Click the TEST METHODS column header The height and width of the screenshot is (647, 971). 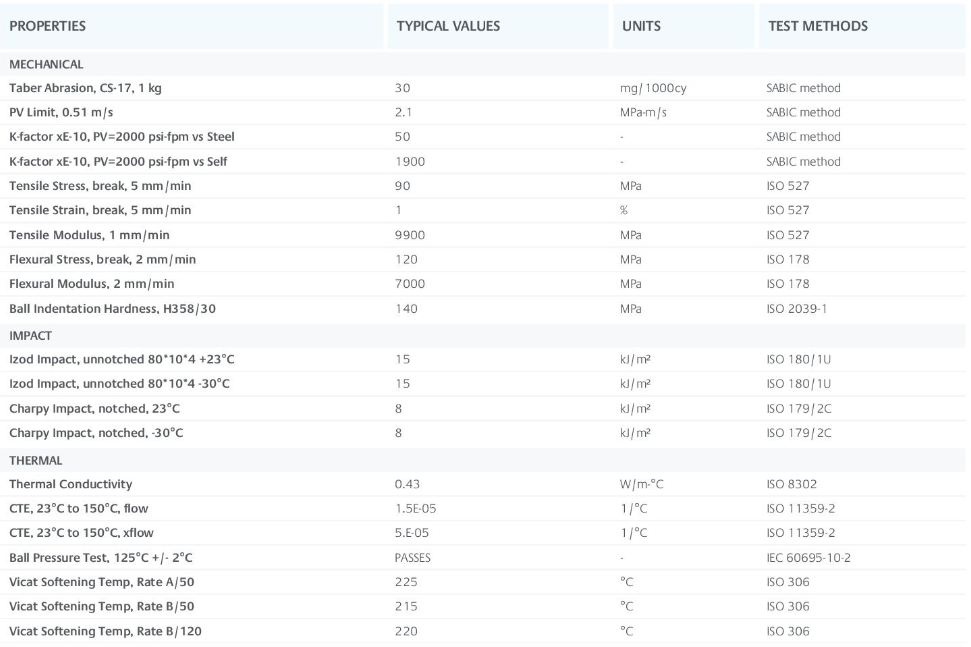click(817, 26)
